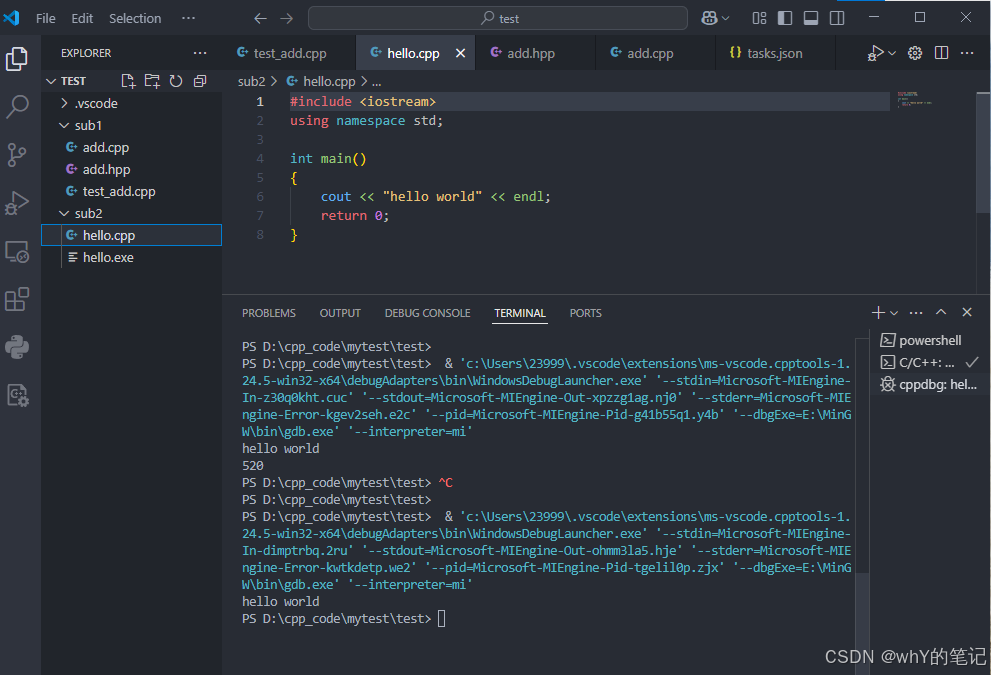Screen dimensions: 991x675
Task: Open the title bar more menus ellipsis
Action: (x=188, y=18)
